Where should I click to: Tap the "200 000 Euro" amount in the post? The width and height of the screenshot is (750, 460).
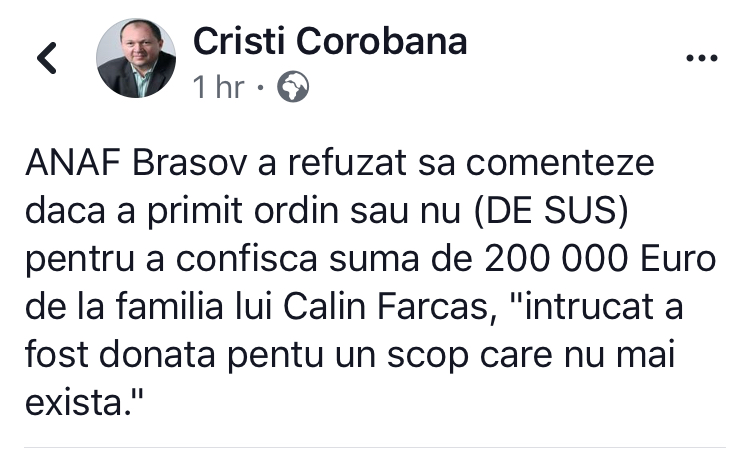point(600,259)
